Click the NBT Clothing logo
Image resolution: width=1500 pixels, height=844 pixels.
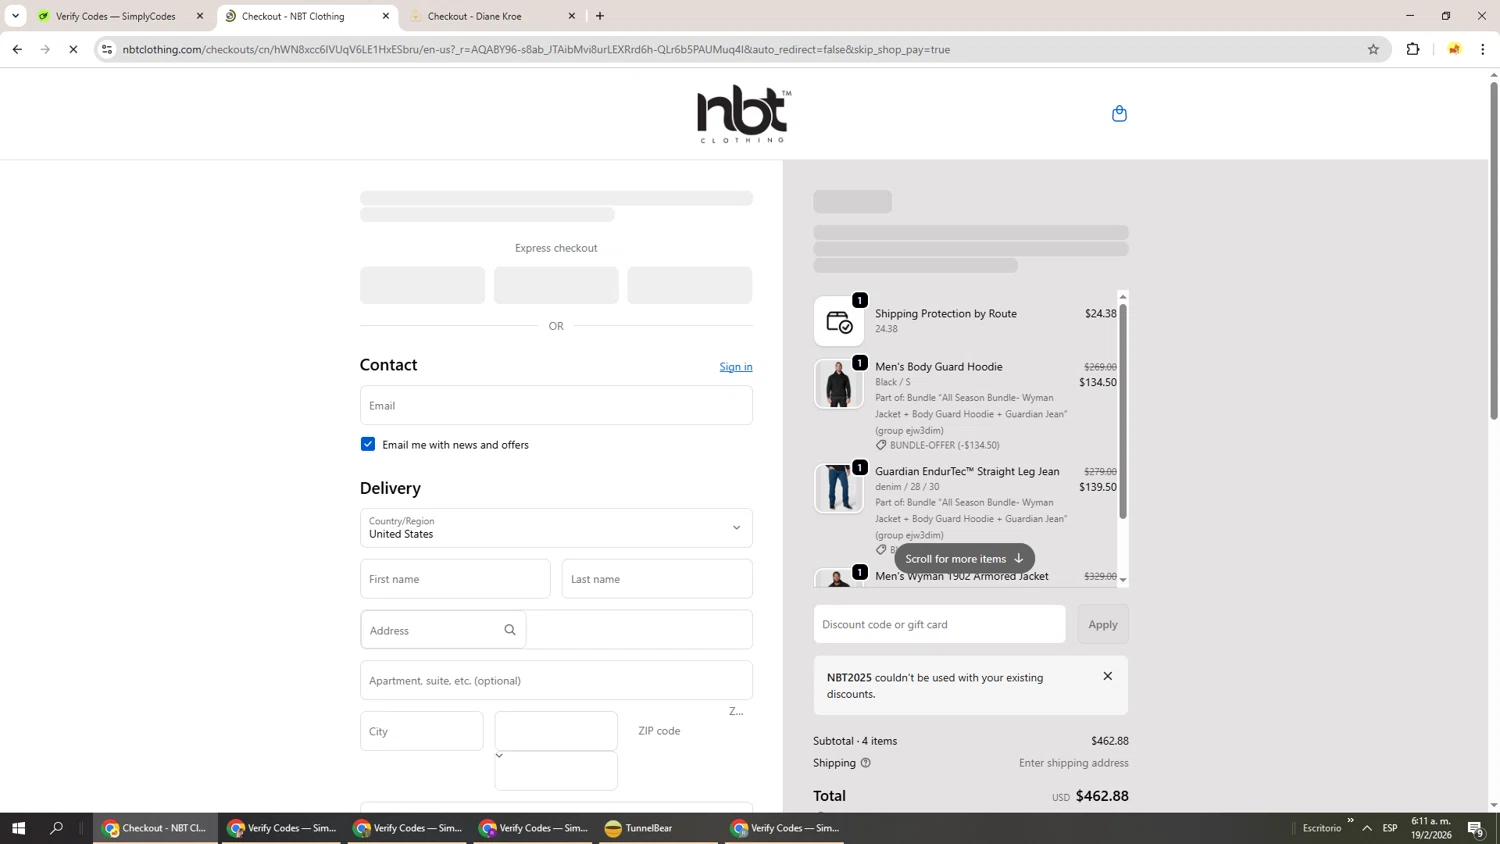pos(744,114)
